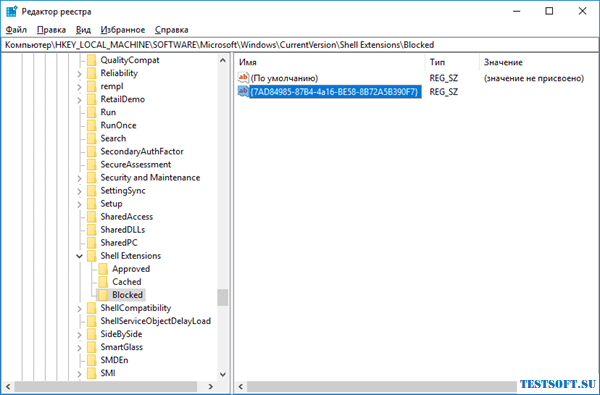Click the SharedAccess folder icon

click(x=91, y=217)
